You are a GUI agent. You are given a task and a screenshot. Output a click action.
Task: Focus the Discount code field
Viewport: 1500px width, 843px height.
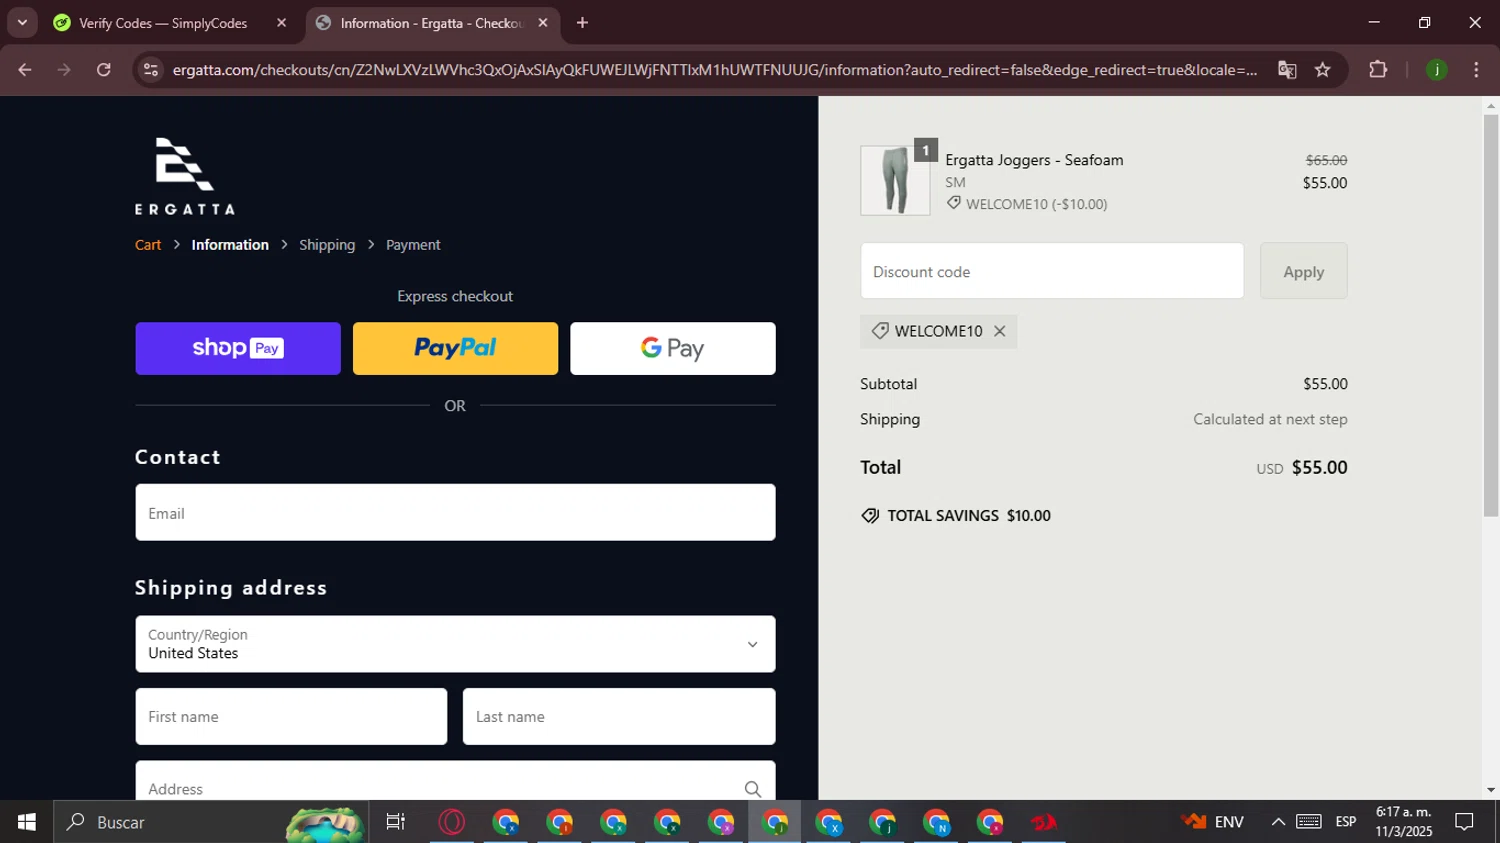tap(1052, 271)
